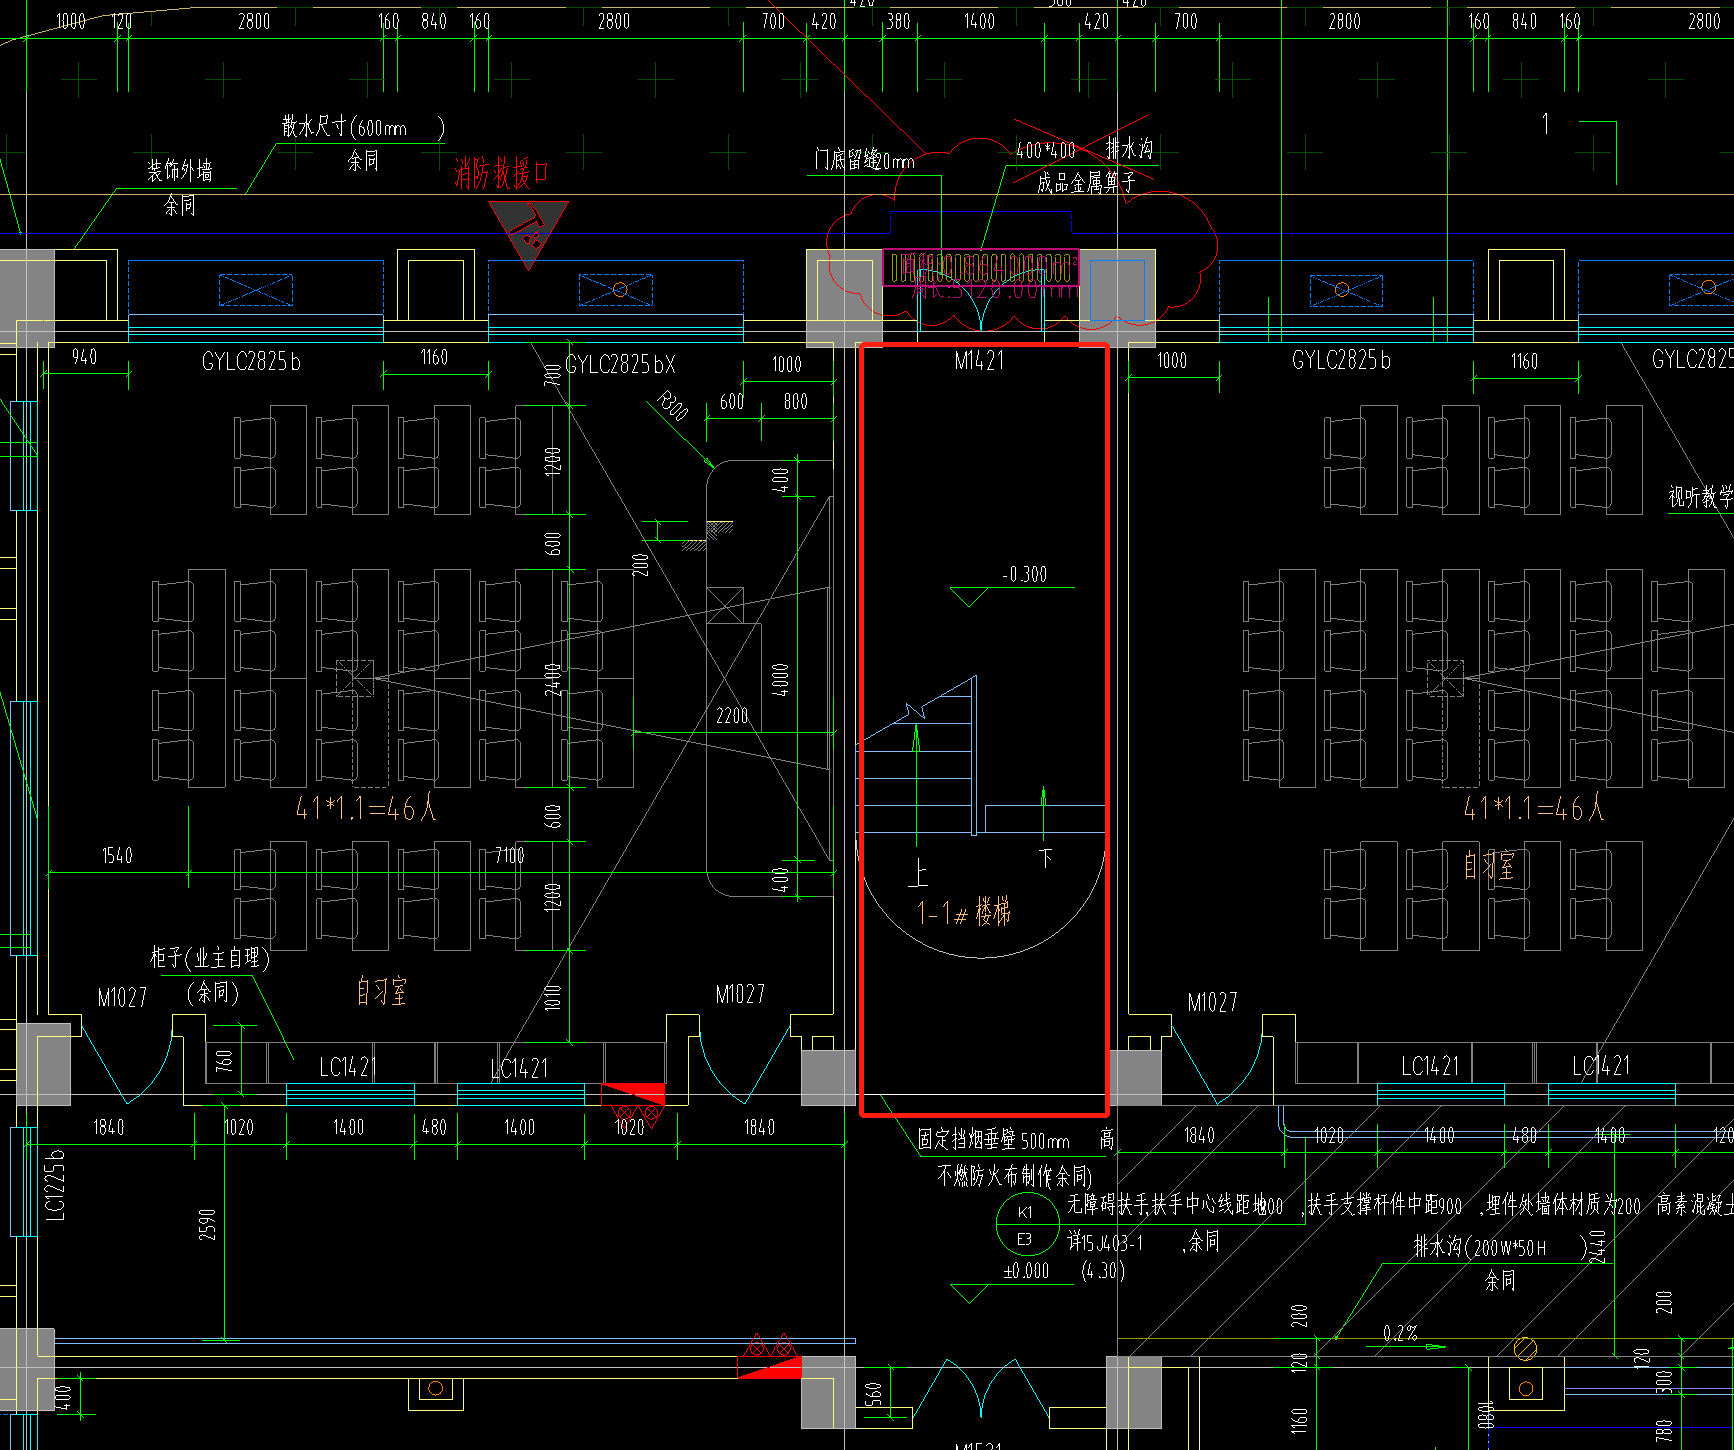Click the magenta drain grate symbol
Image resolution: width=1734 pixels, height=1450 pixels.
pos(980,268)
